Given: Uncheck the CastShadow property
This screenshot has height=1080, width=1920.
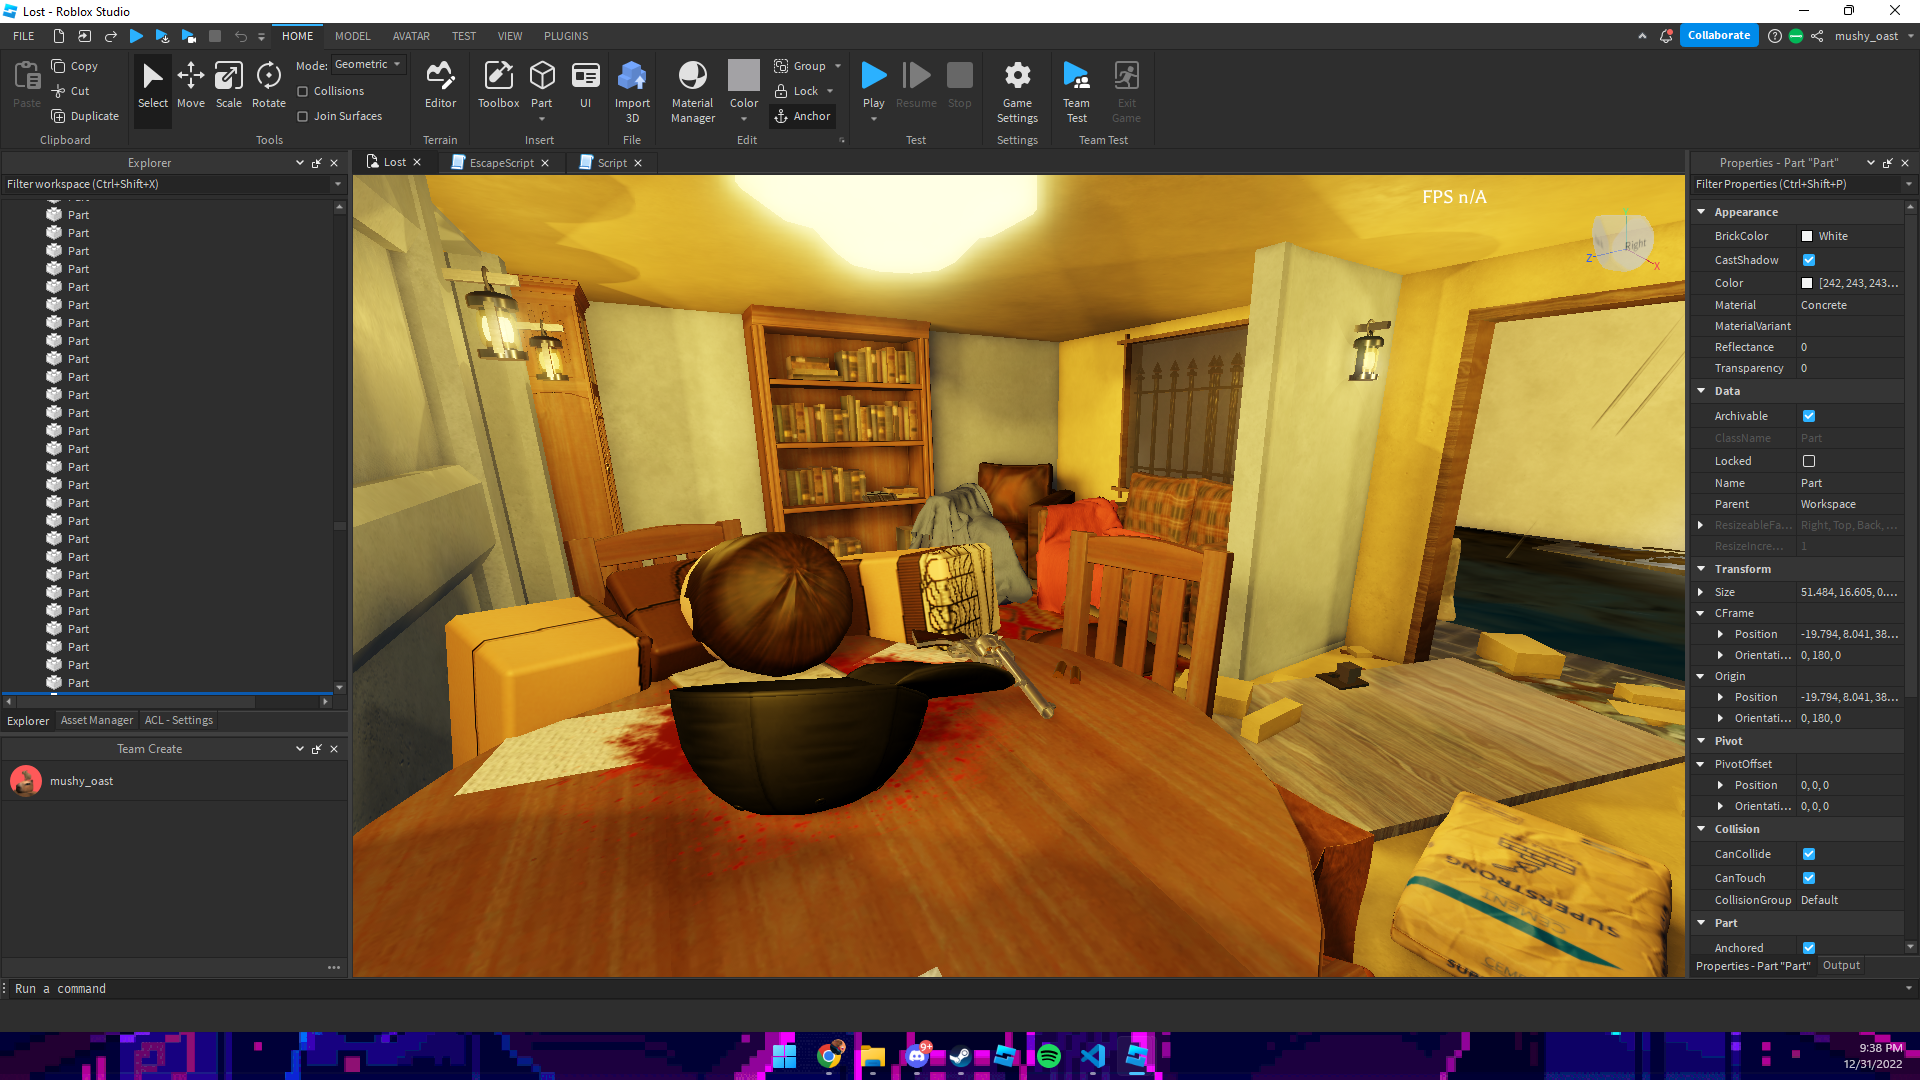Looking at the screenshot, I should coord(1809,260).
